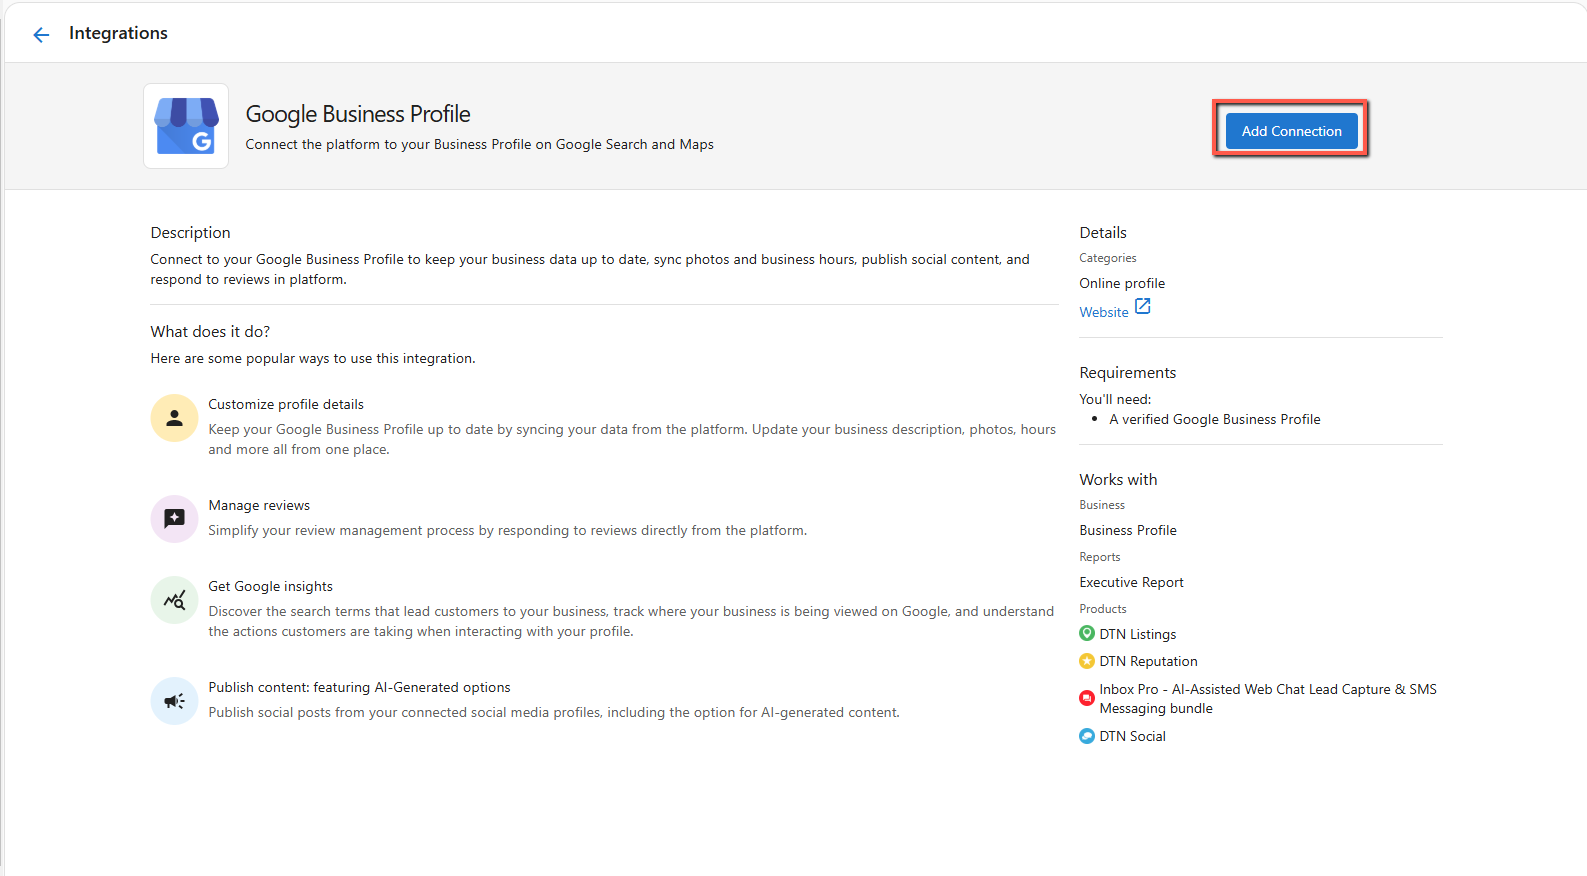The height and width of the screenshot is (876, 1587).
Task: Click the Online profile category text
Action: pyautogui.click(x=1122, y=283)
